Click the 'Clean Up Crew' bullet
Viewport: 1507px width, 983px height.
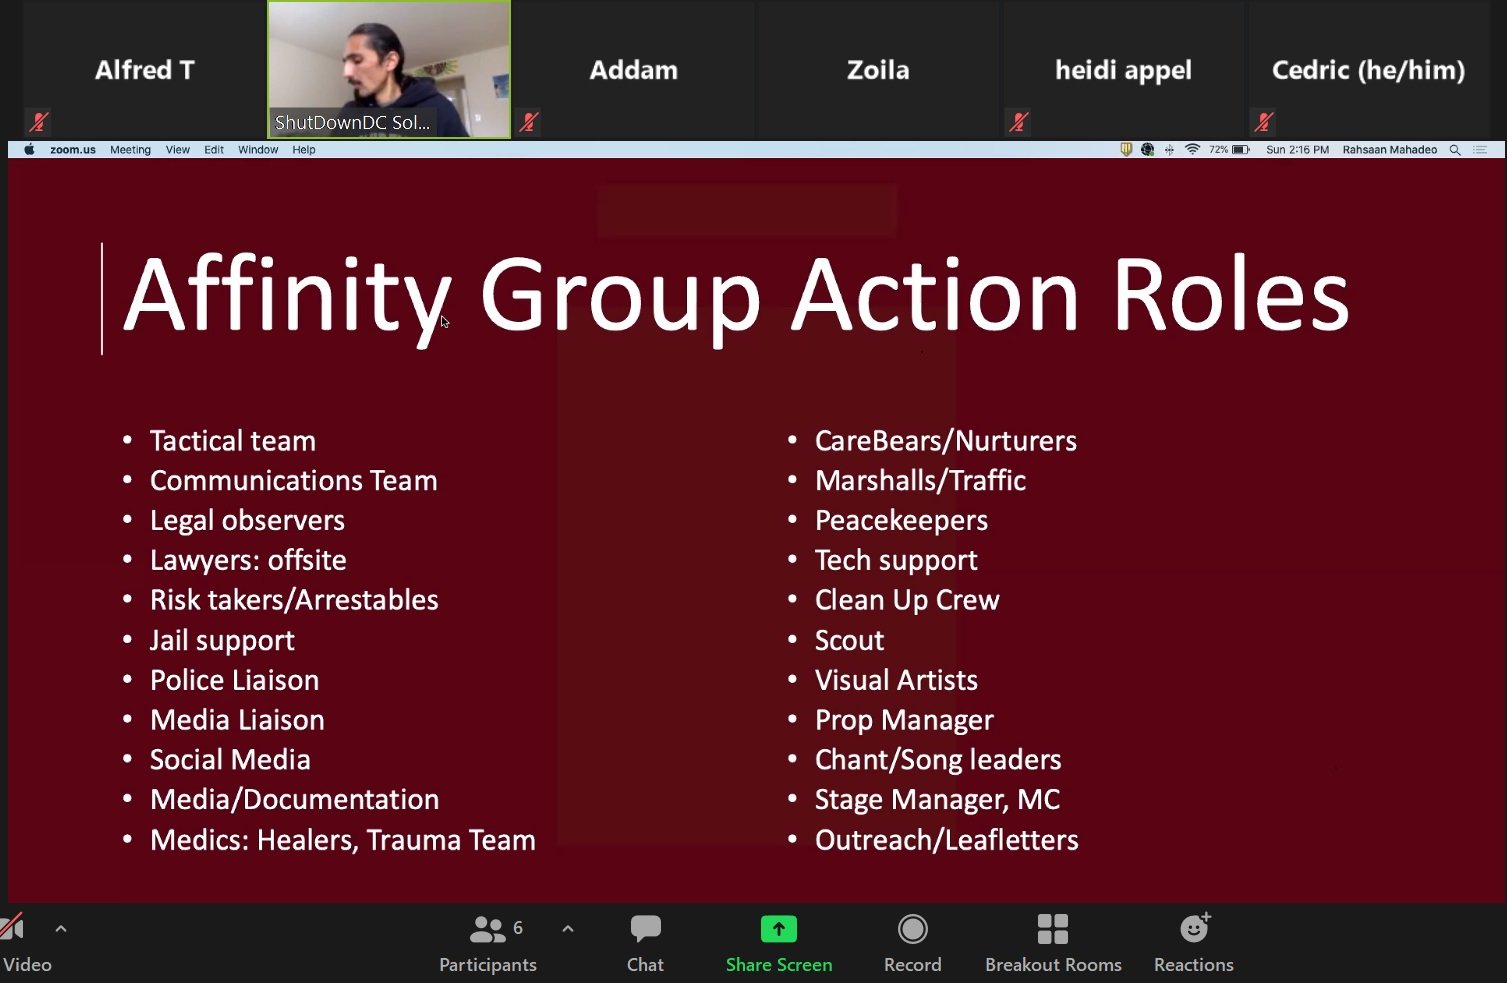[x=907, y=600]
